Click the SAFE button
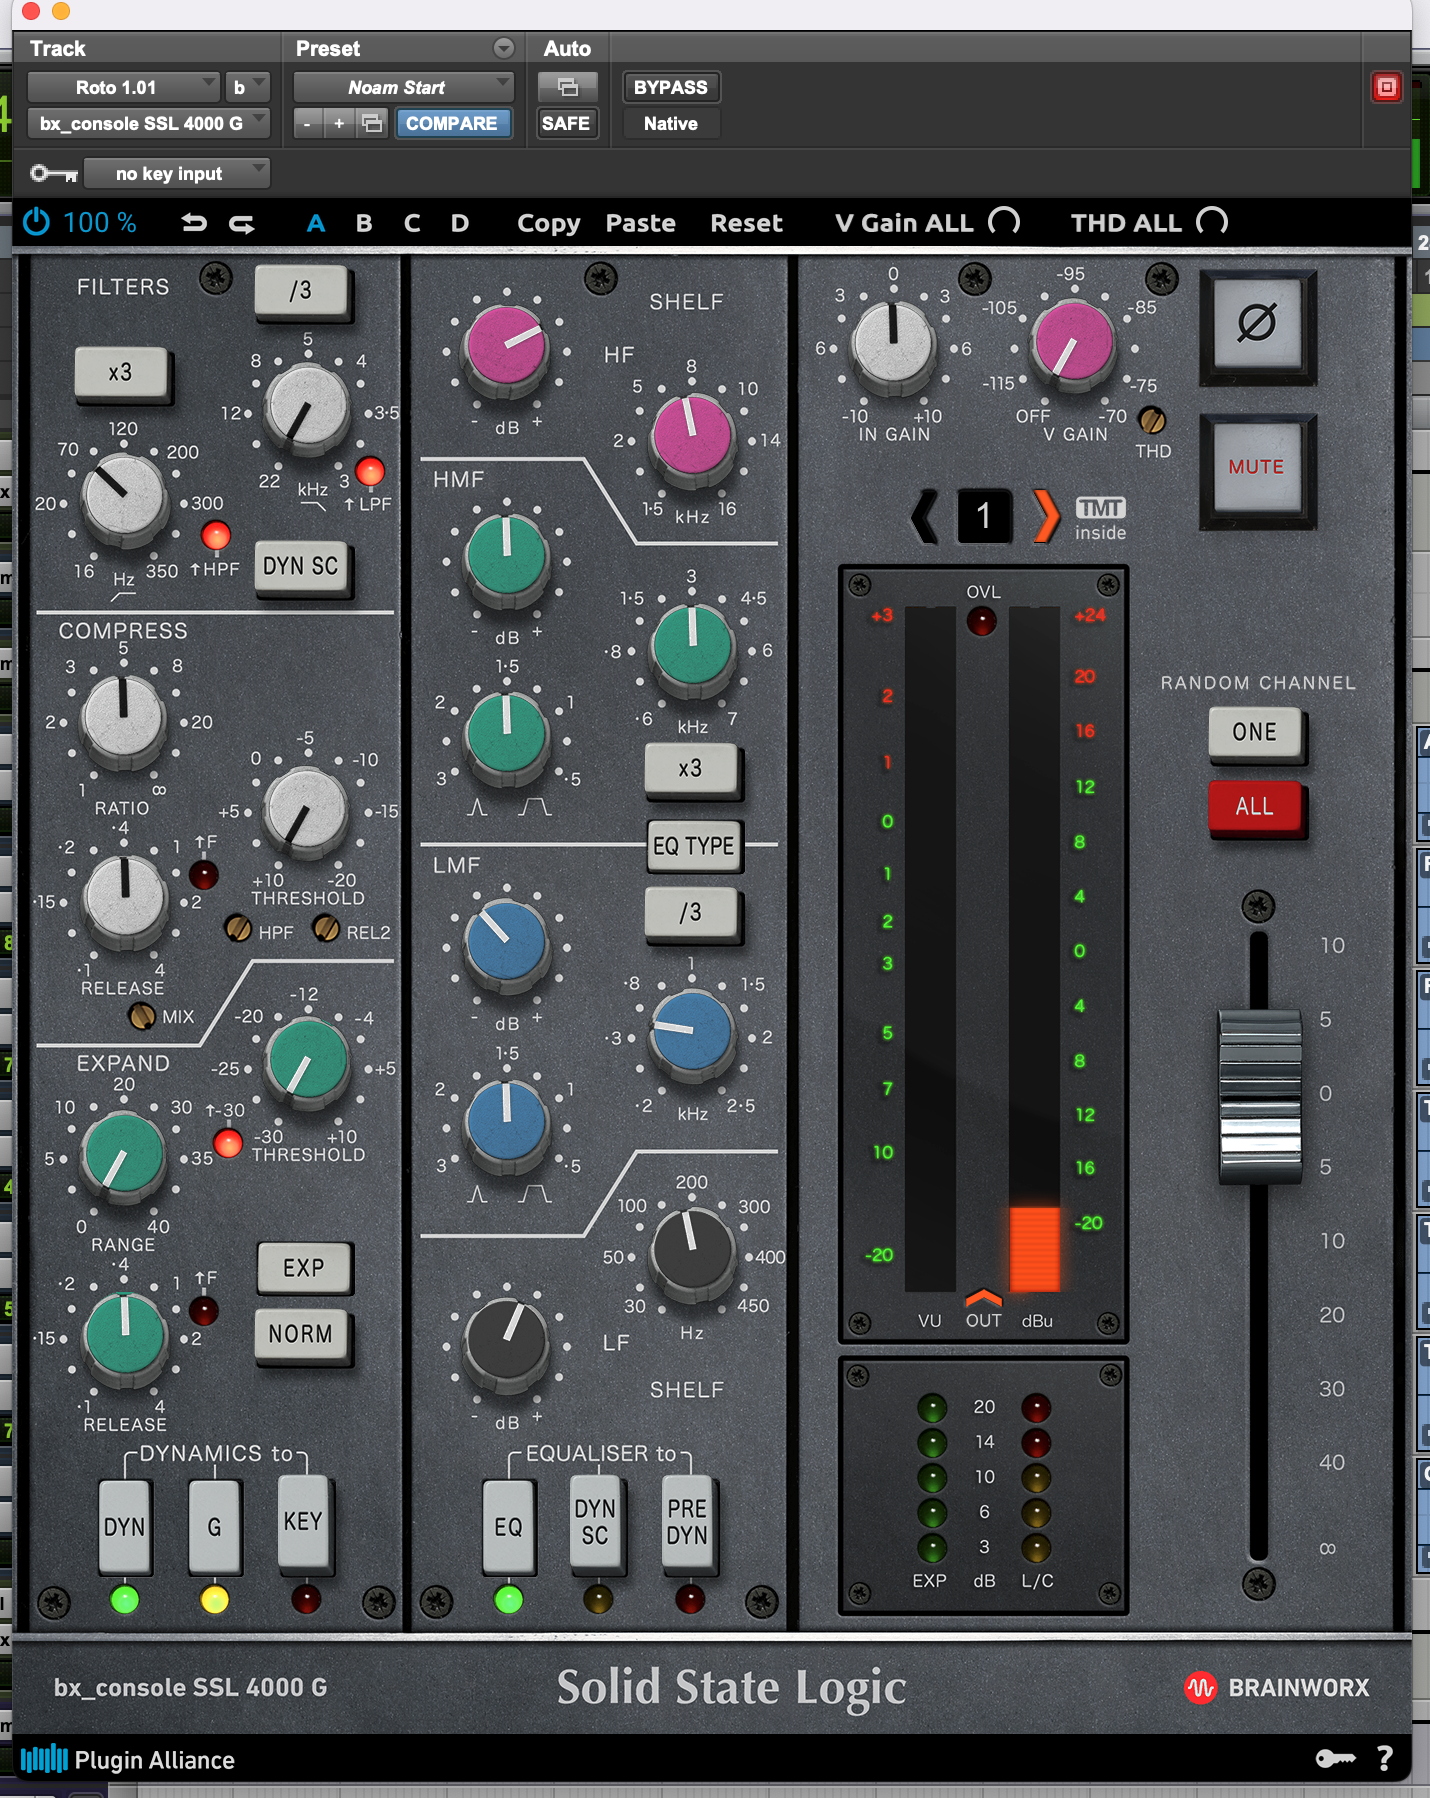Screen dimensions: 1430x1798 pyautogui.click(x=566, y=123)
